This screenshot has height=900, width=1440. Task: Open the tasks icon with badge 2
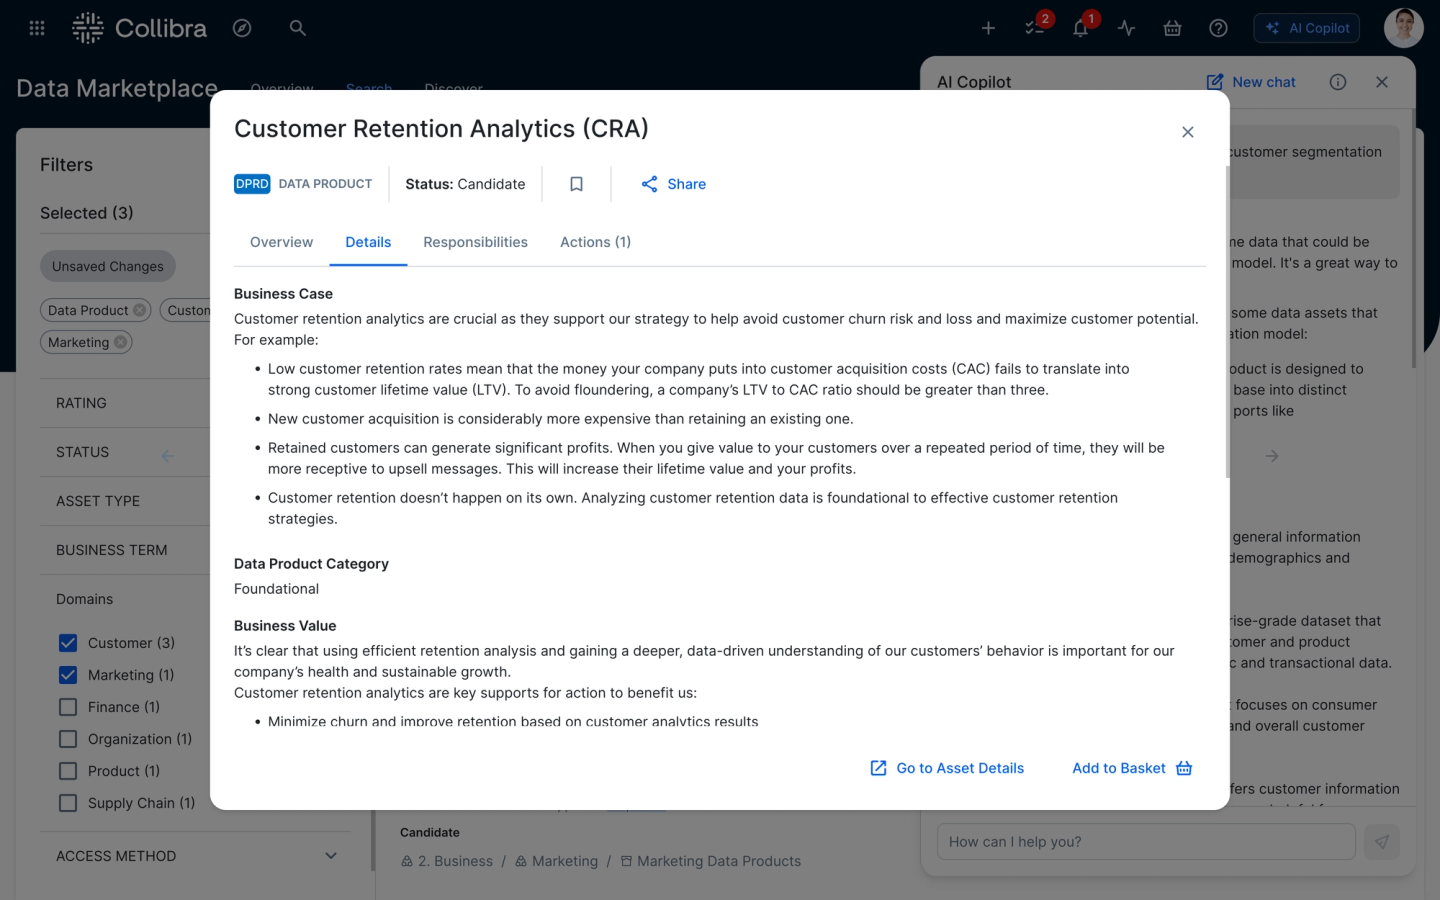point(1034,28)
